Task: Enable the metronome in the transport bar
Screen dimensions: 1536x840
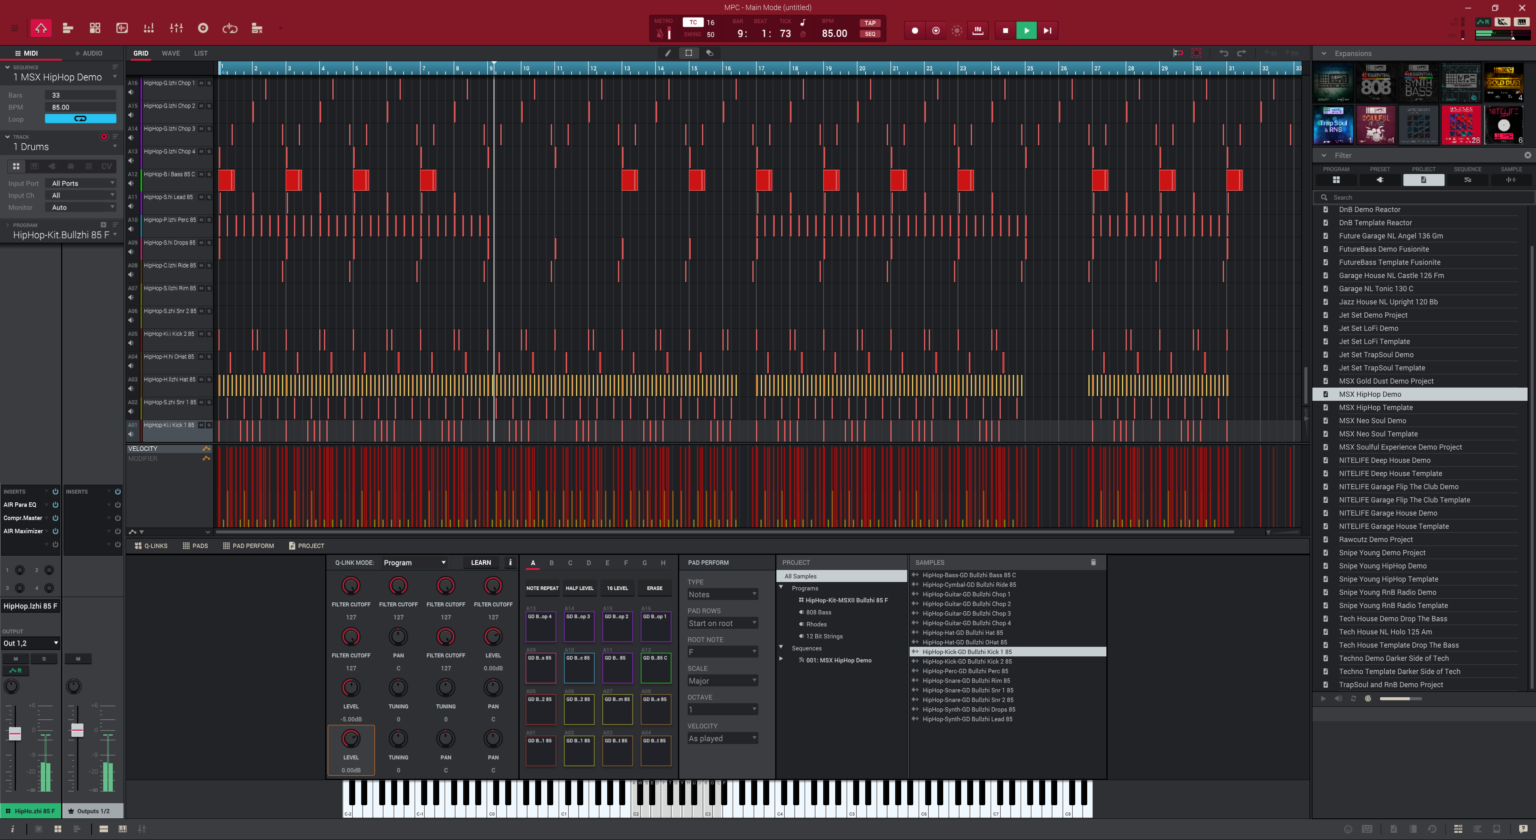Action: coord(659,33)
